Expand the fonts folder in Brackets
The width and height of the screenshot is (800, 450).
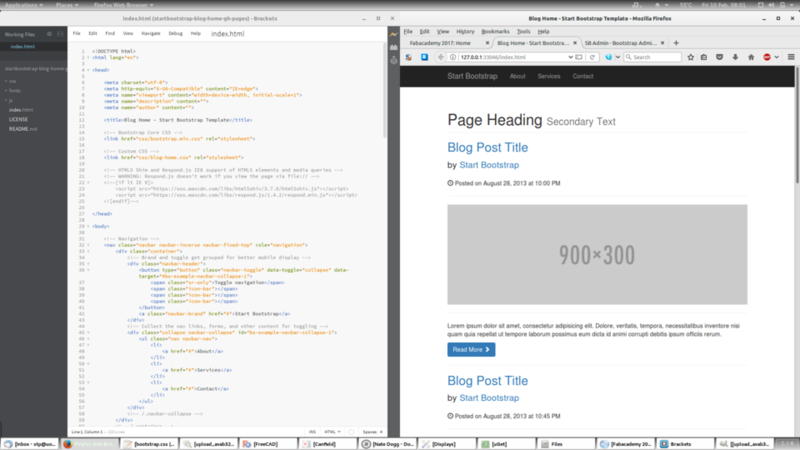tap(6, 91)
